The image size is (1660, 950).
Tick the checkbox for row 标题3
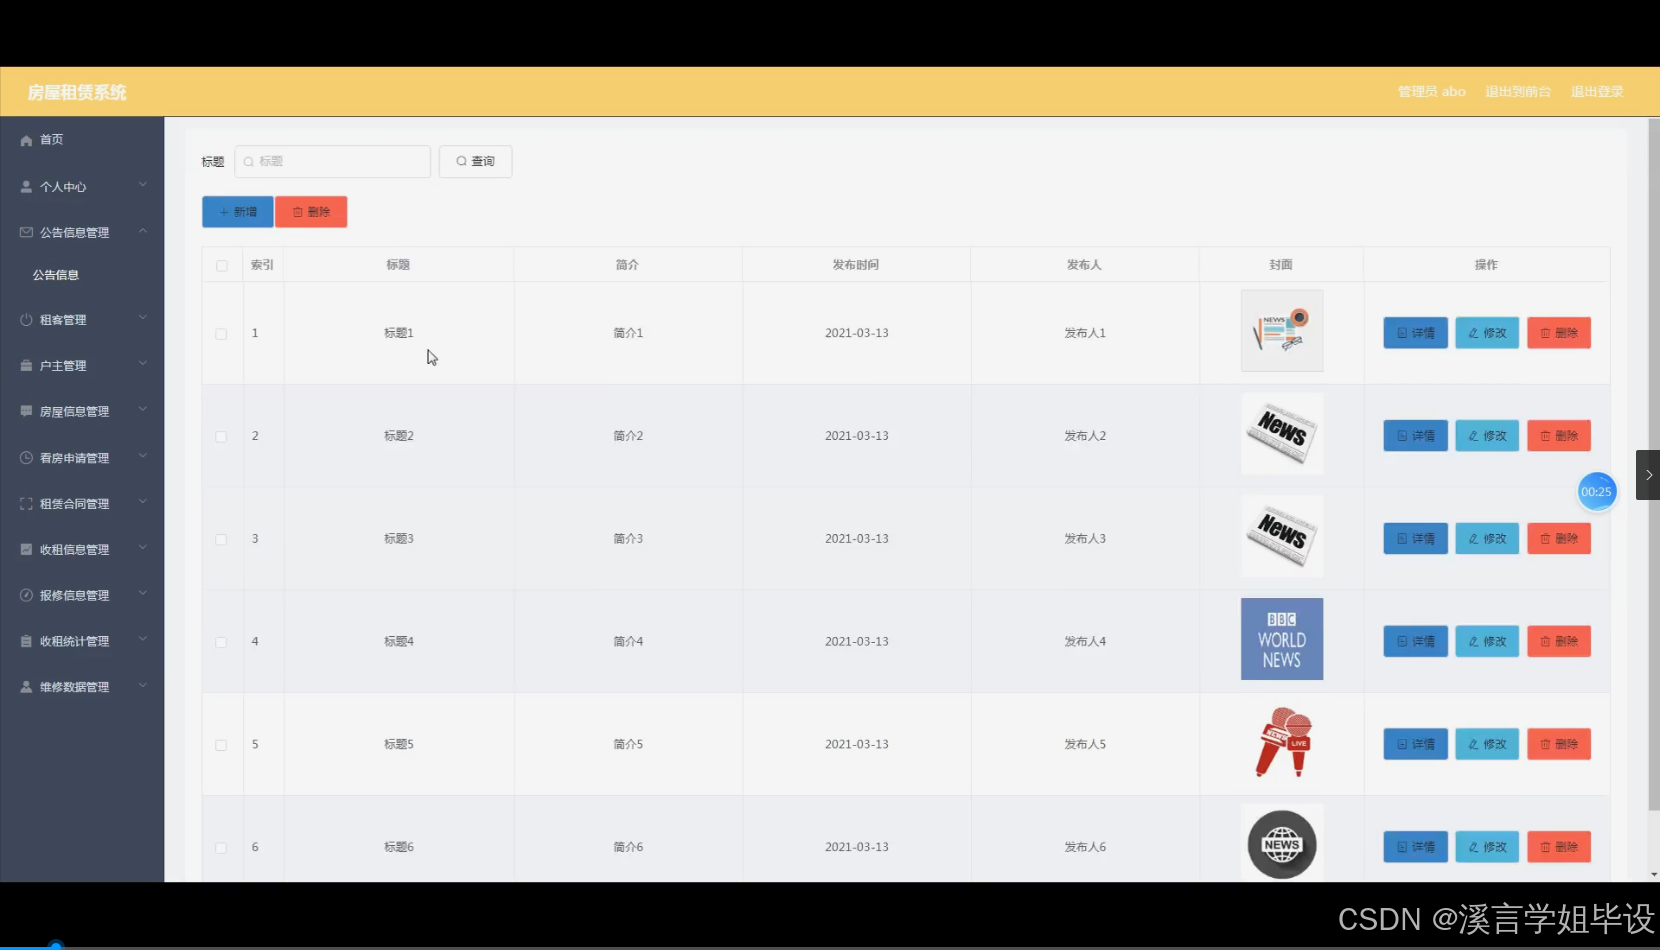point(221,540)
